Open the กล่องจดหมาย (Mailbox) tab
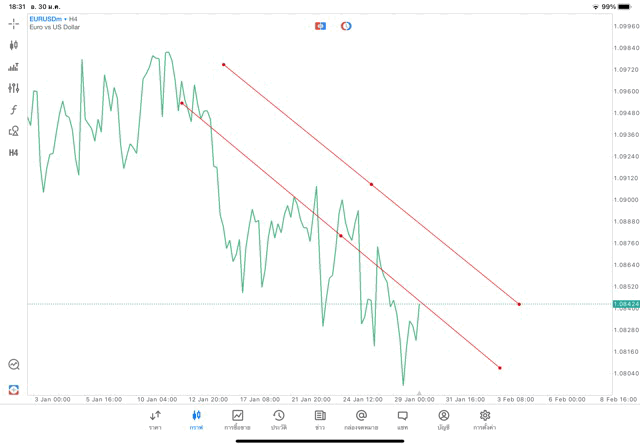640x447 pixels. (x=361, y=419)
